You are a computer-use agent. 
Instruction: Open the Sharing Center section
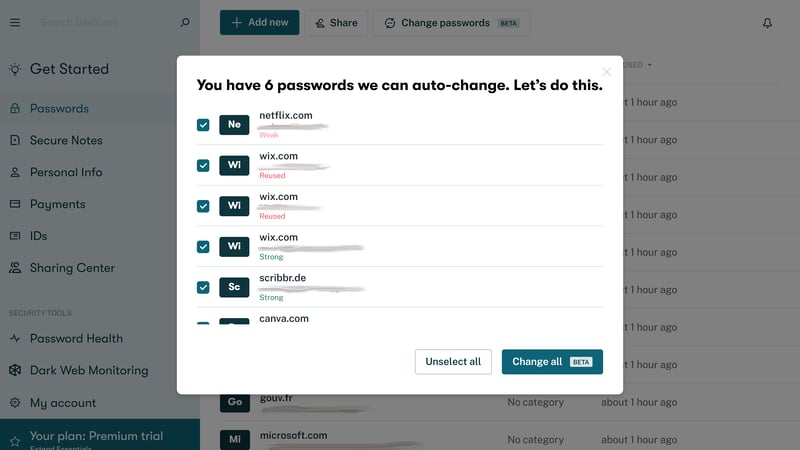point(72,268)
